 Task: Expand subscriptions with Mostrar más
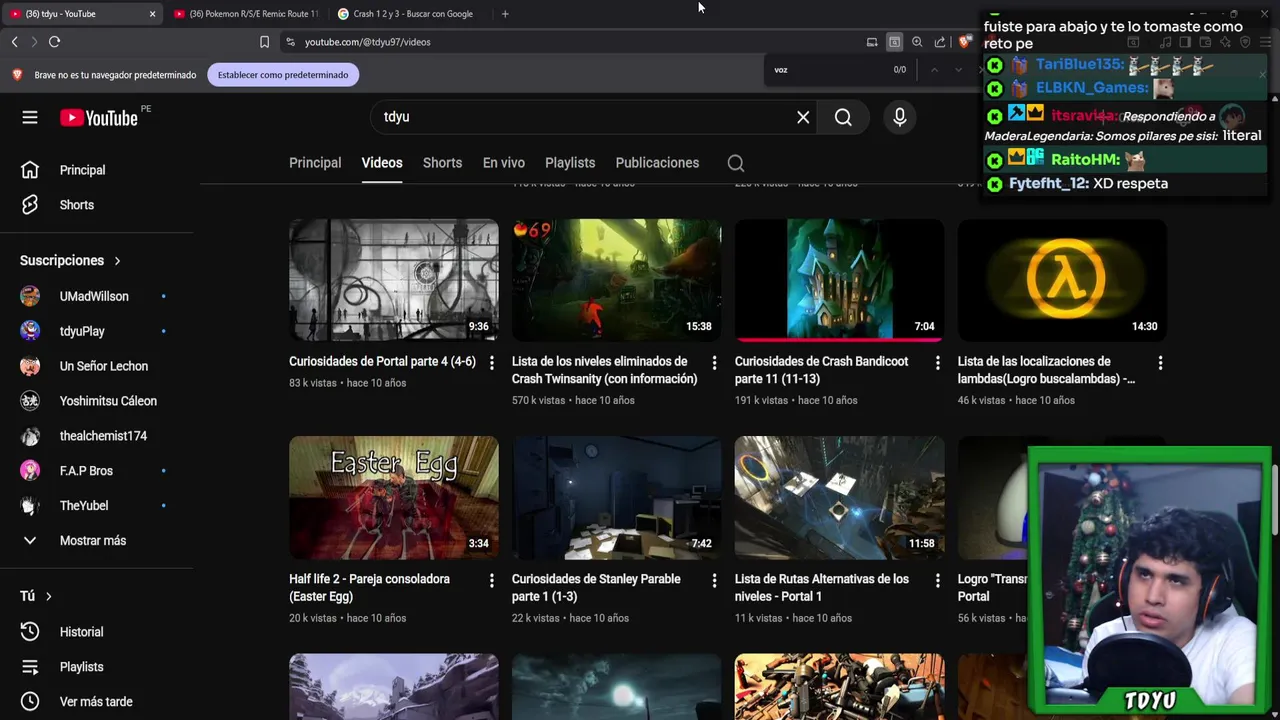coord(93,541)
